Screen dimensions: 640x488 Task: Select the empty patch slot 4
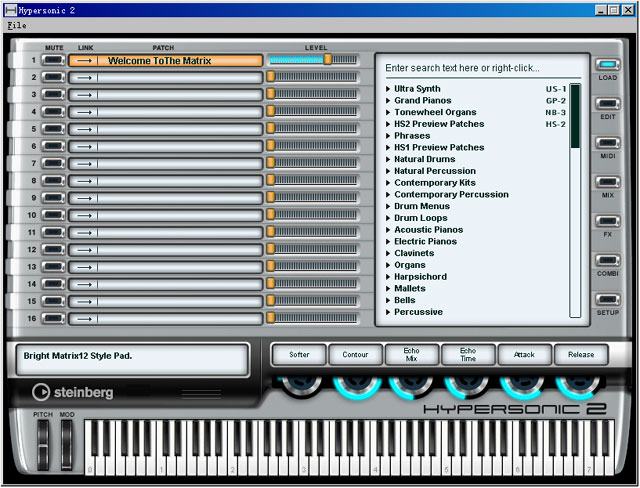(165, 112)
